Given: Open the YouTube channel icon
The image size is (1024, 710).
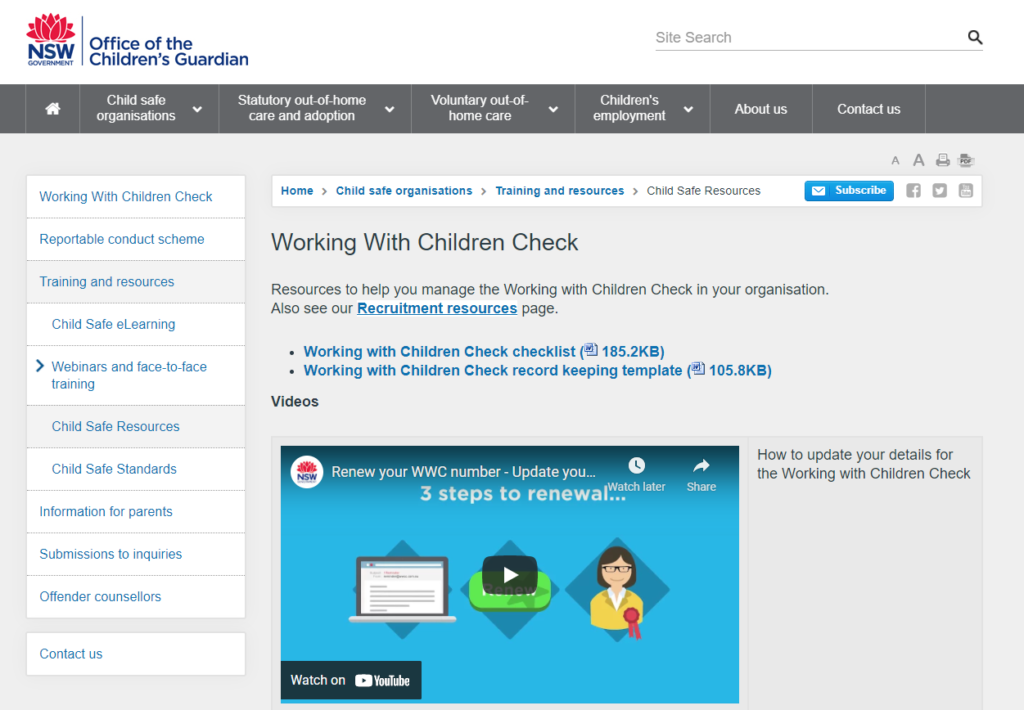Looking at the screenshot, I should pos(965,190).
